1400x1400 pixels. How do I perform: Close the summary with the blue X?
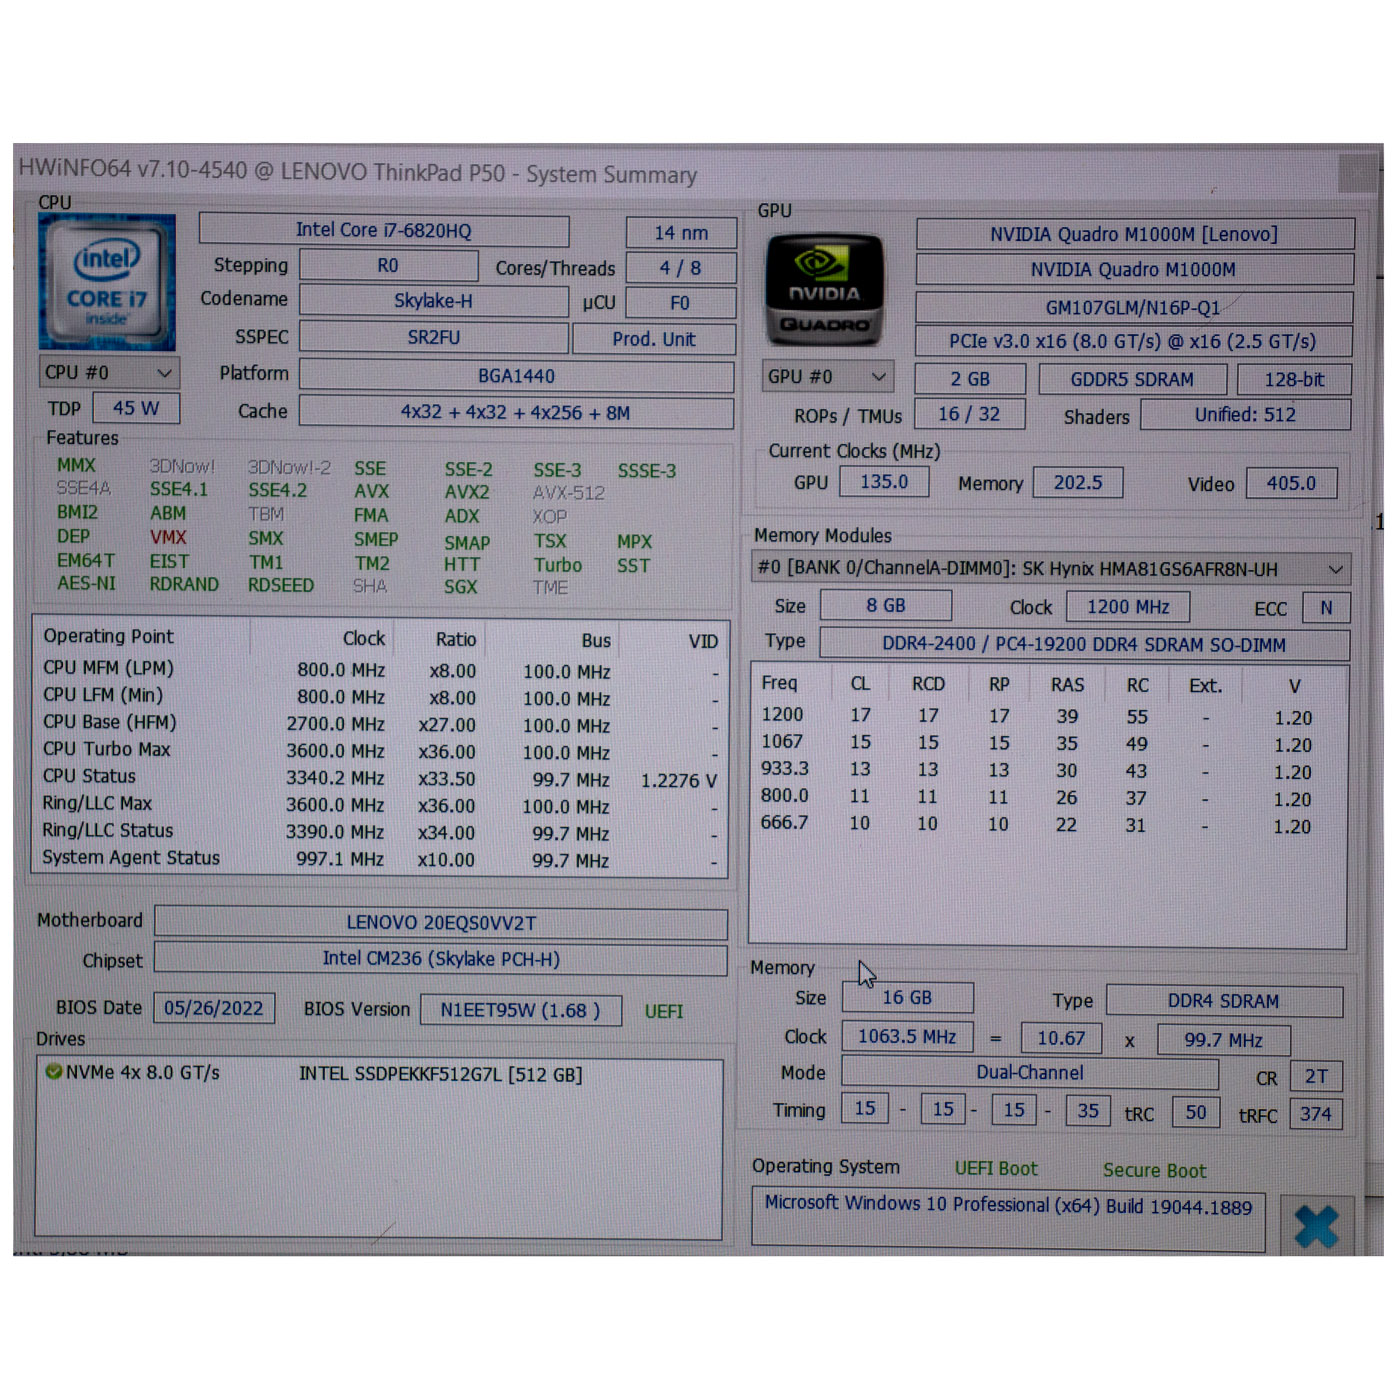pos(1316,1226)
